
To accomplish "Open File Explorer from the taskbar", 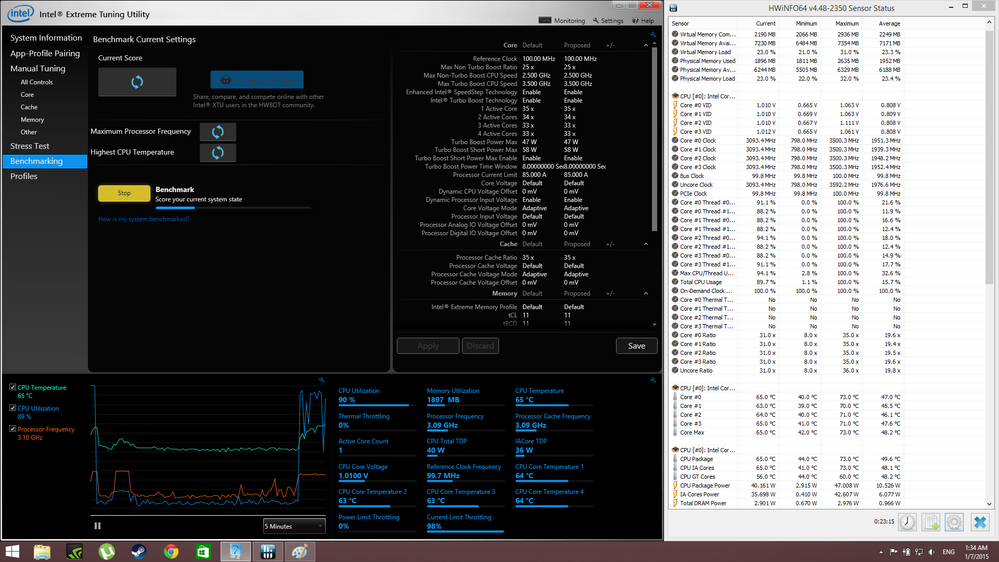I will pos(42,552).
